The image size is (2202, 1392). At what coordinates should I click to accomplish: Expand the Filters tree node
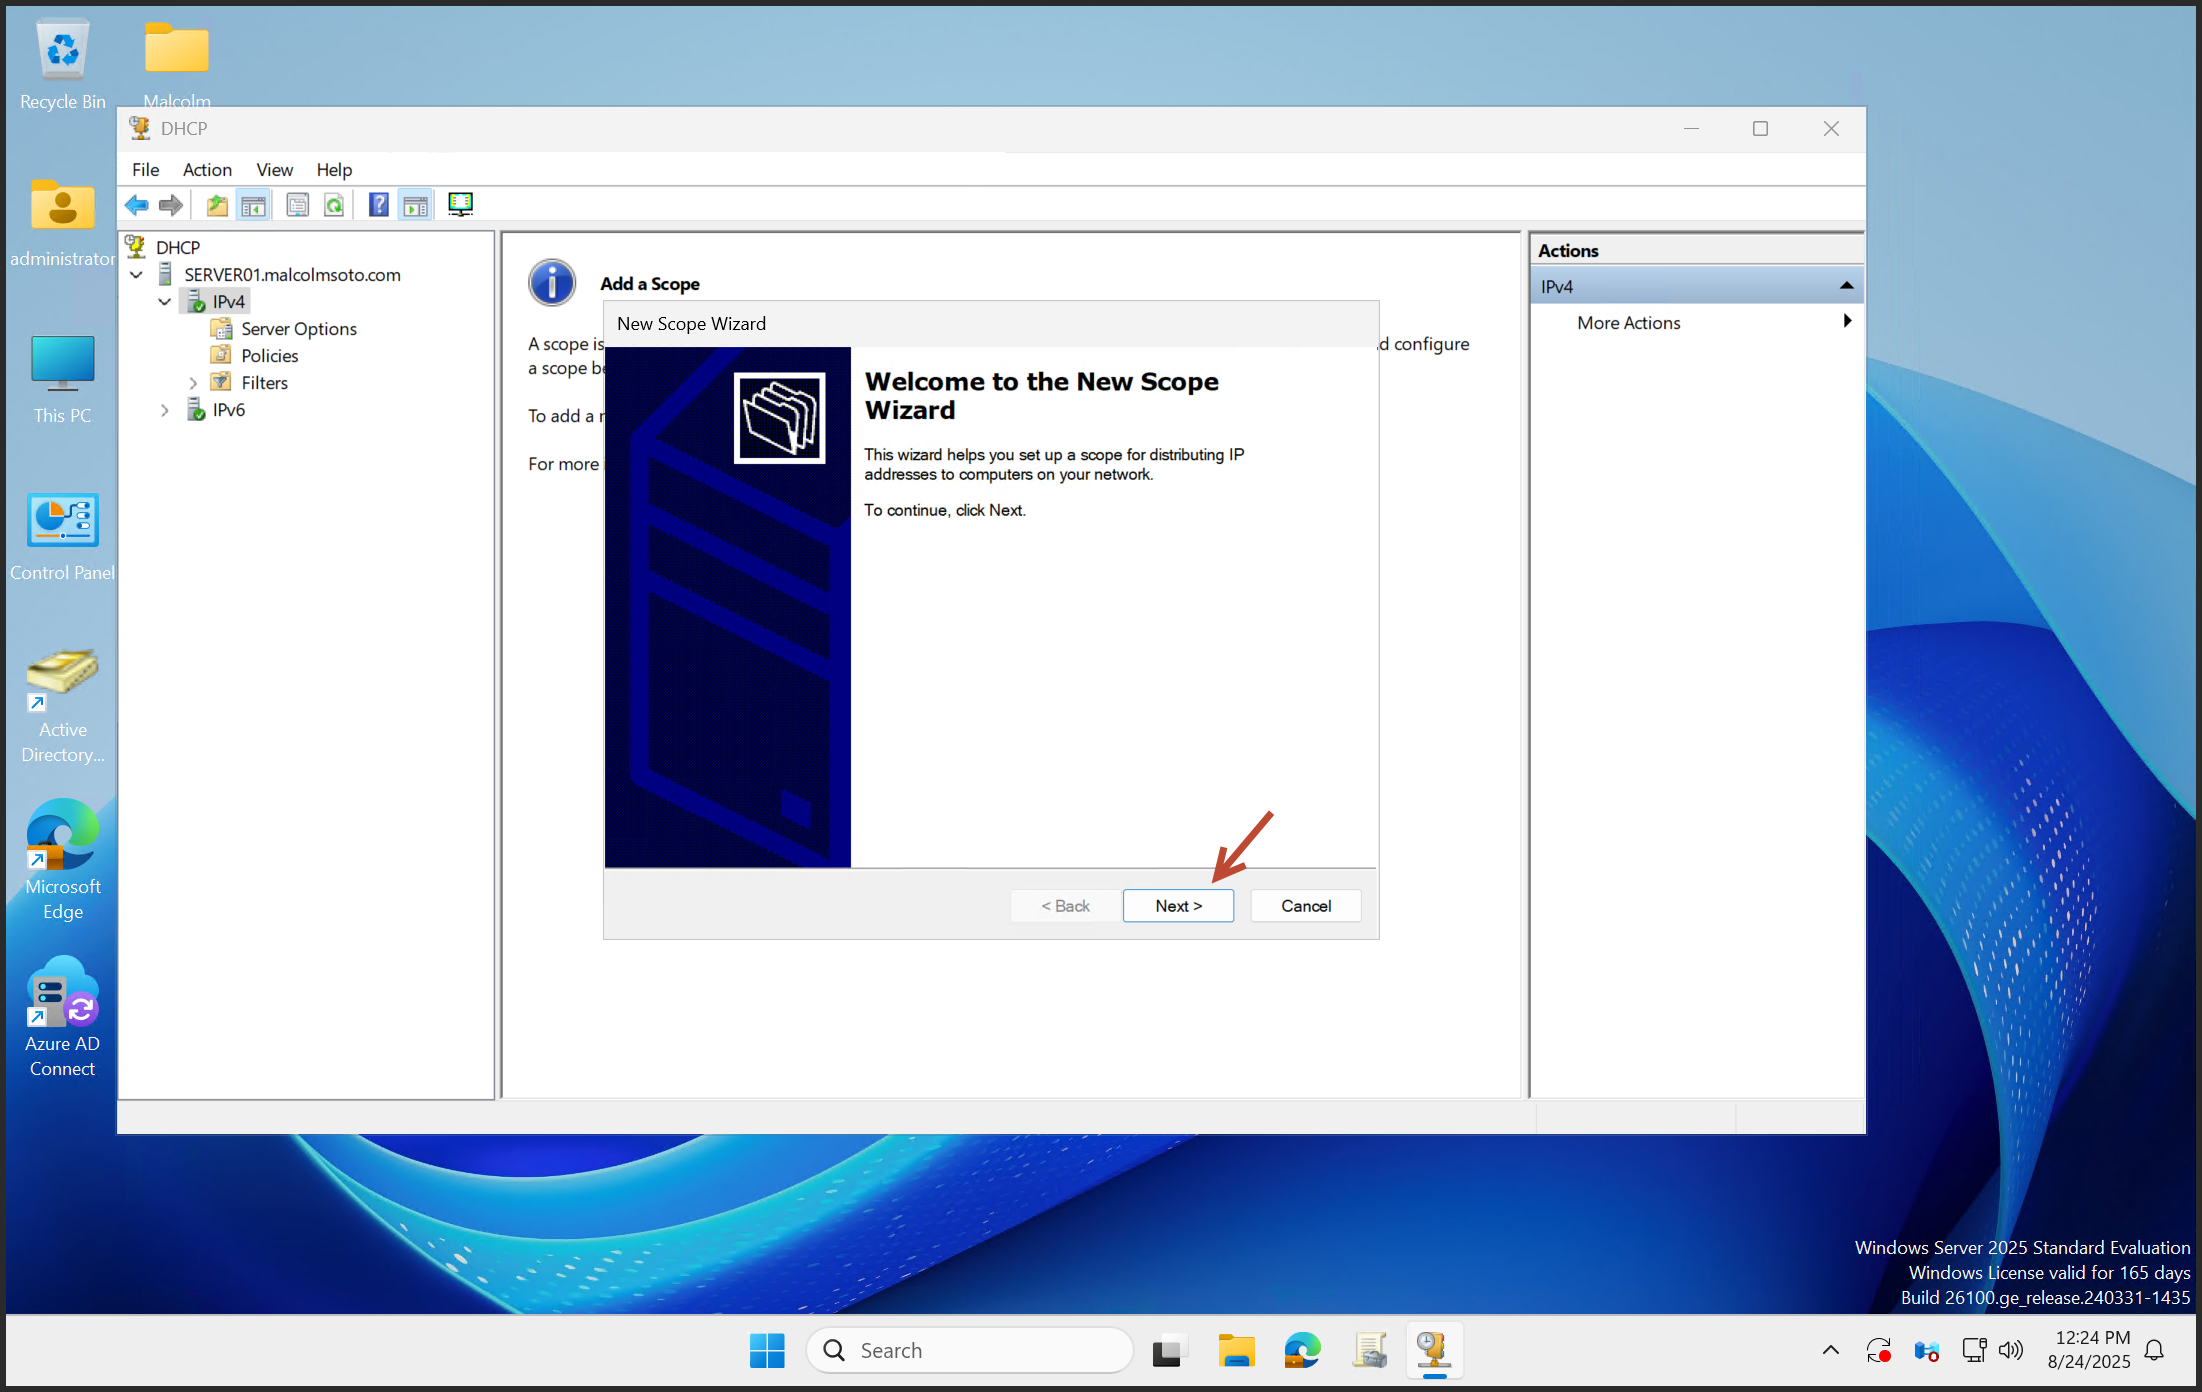193,383
